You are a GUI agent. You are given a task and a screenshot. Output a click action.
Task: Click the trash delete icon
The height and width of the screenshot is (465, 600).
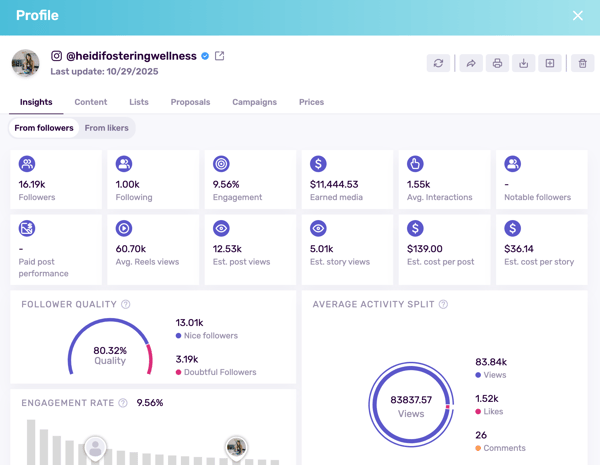pyautogui.click(x=582, y=63)
